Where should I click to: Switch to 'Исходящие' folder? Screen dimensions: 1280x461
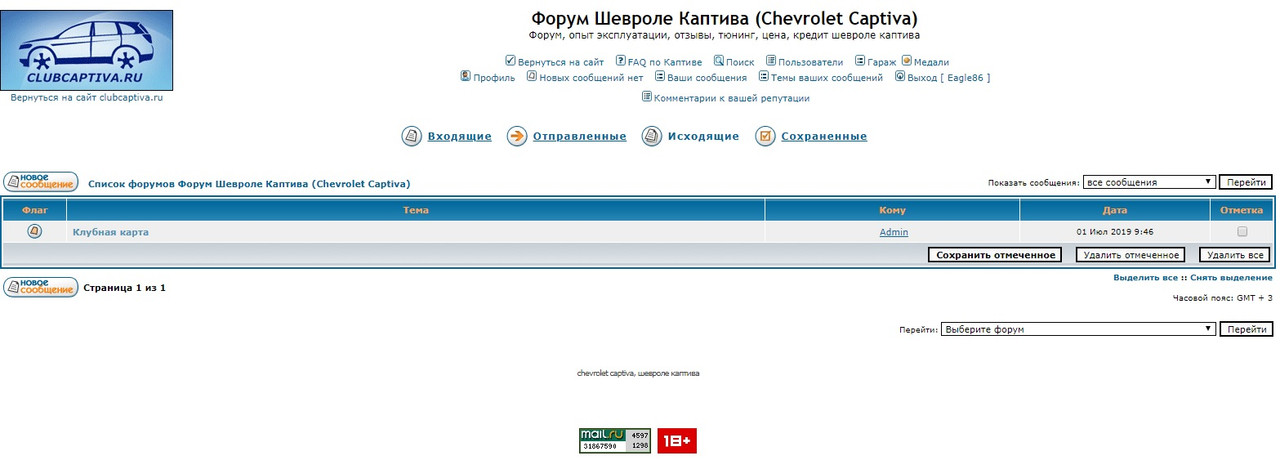point(704,137)
